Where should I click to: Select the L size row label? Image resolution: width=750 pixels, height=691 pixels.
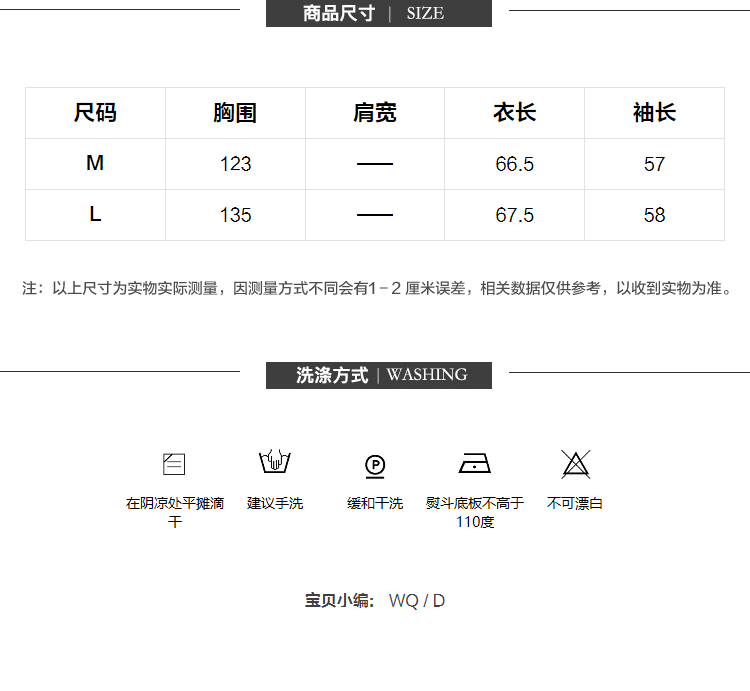tap(95, 214)
